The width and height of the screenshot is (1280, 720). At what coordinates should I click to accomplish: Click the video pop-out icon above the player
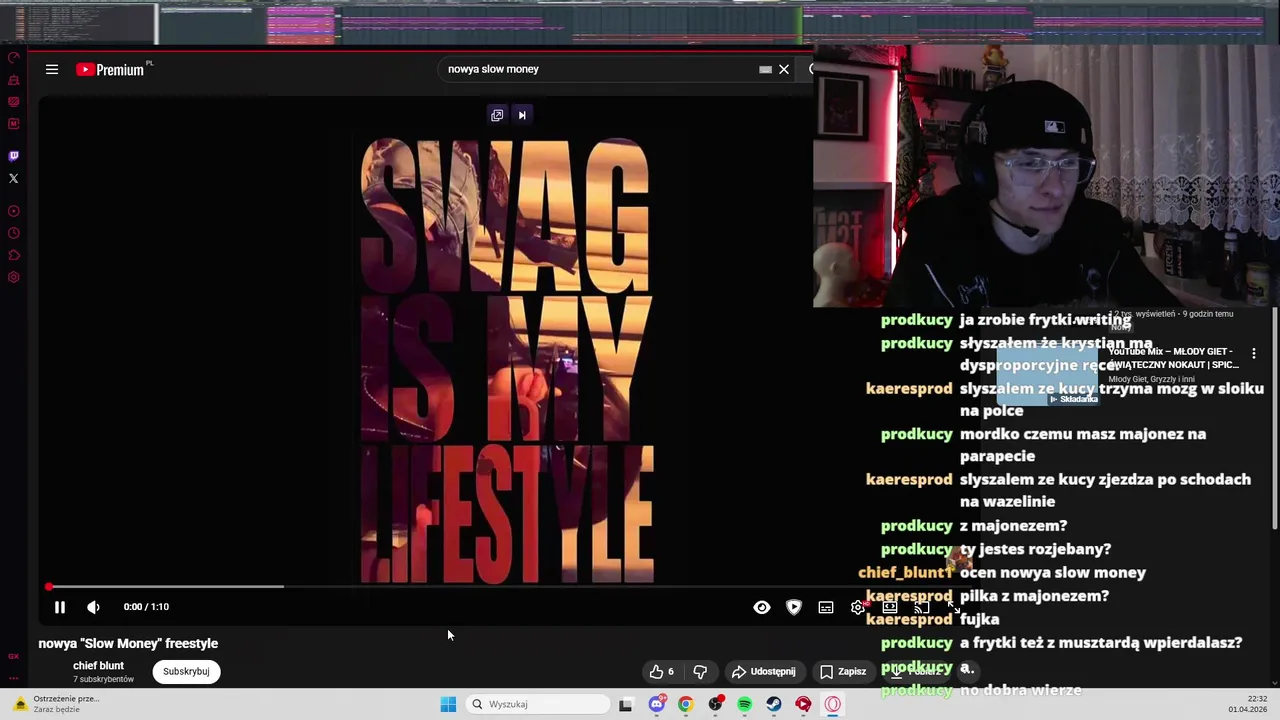[497, 115]
